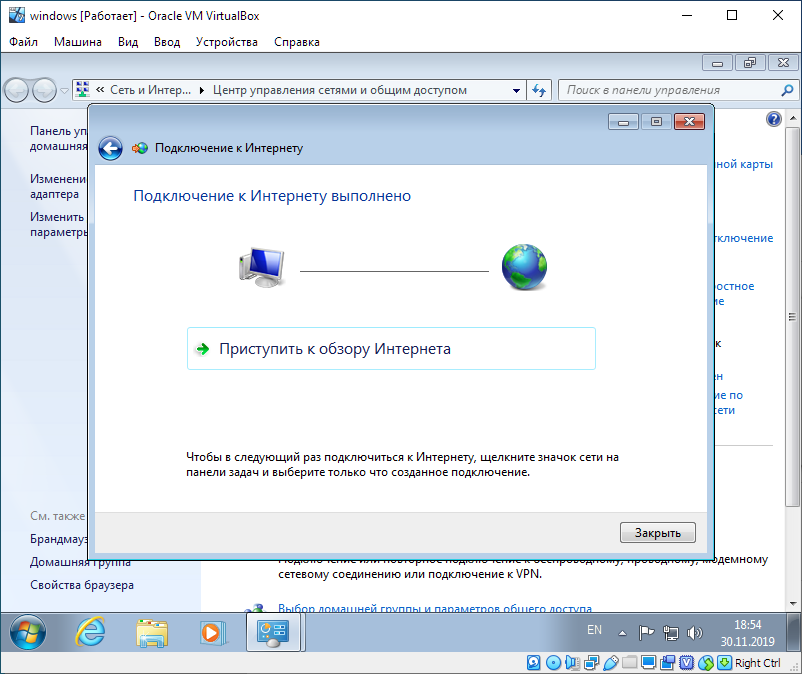
Task: Open the Windows Start menu orb
Action: (x=28, y=633)
